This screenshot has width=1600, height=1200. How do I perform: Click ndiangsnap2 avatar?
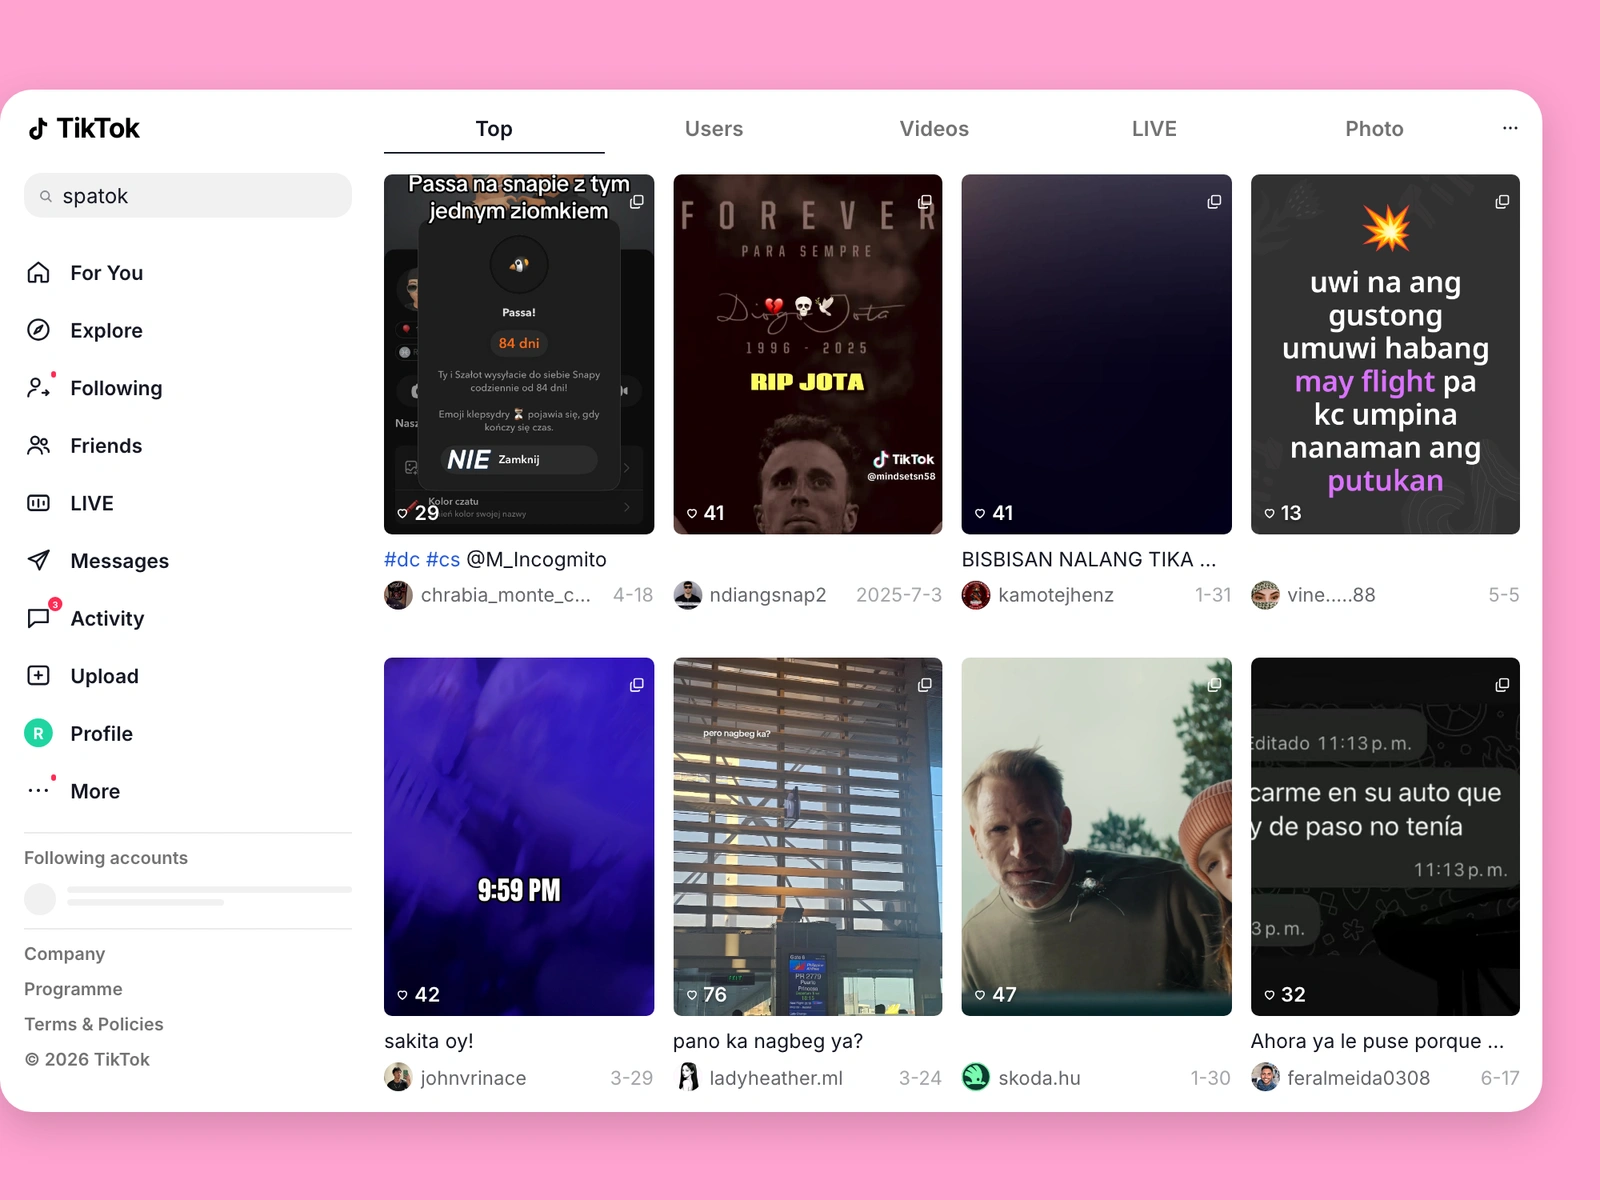[687, 595]
